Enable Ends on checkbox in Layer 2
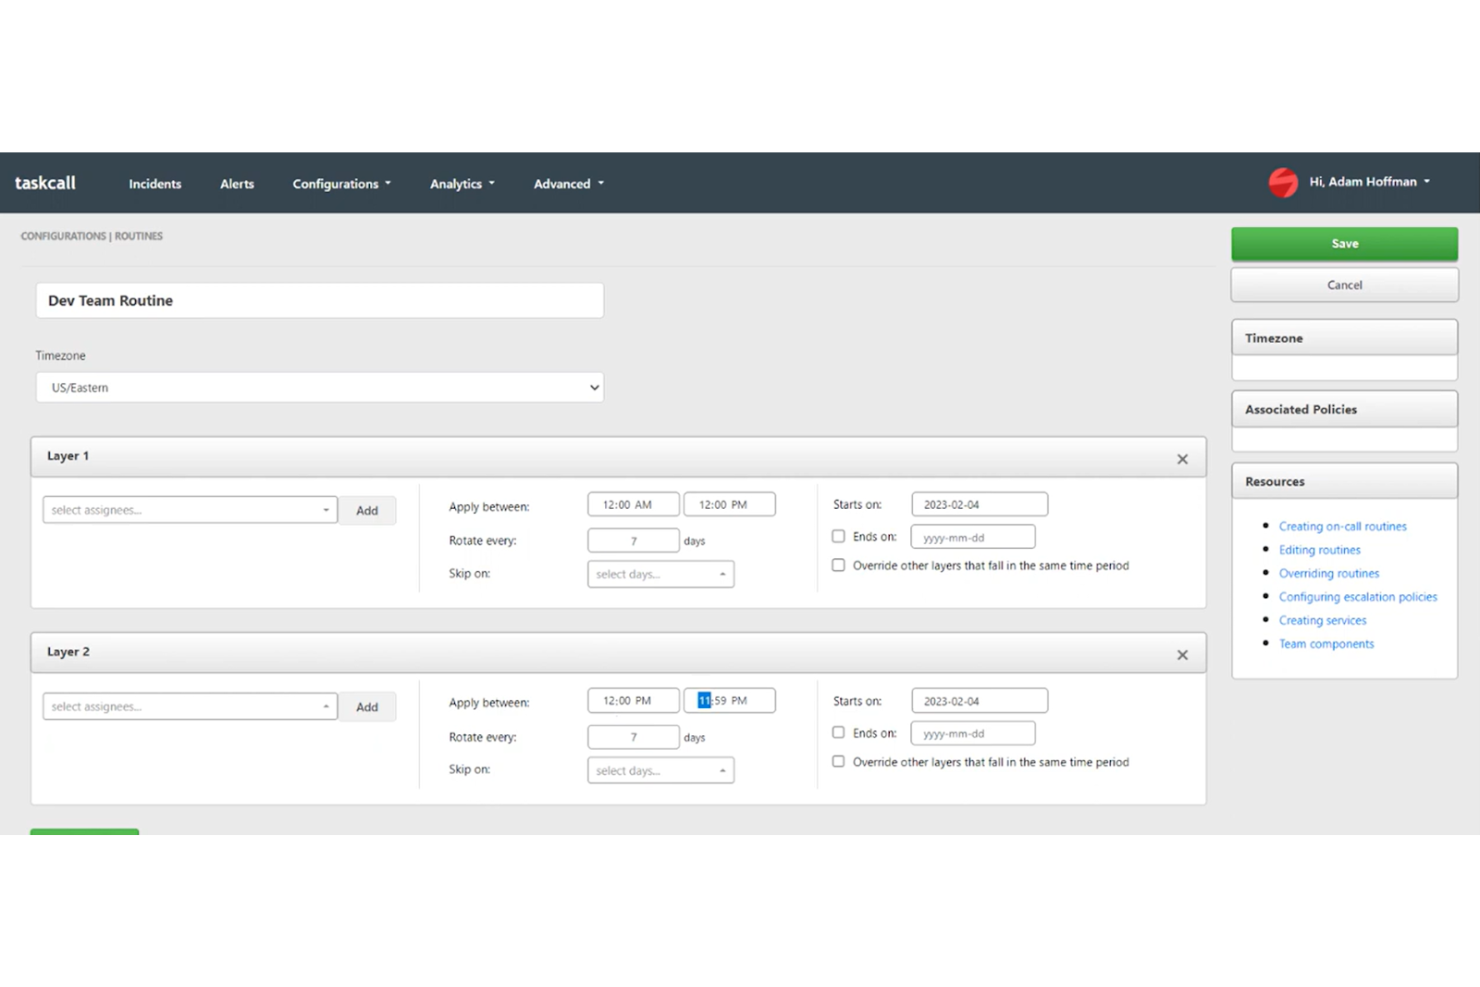The width and height of the screenshot is (1480, 987). coord(838,732)
